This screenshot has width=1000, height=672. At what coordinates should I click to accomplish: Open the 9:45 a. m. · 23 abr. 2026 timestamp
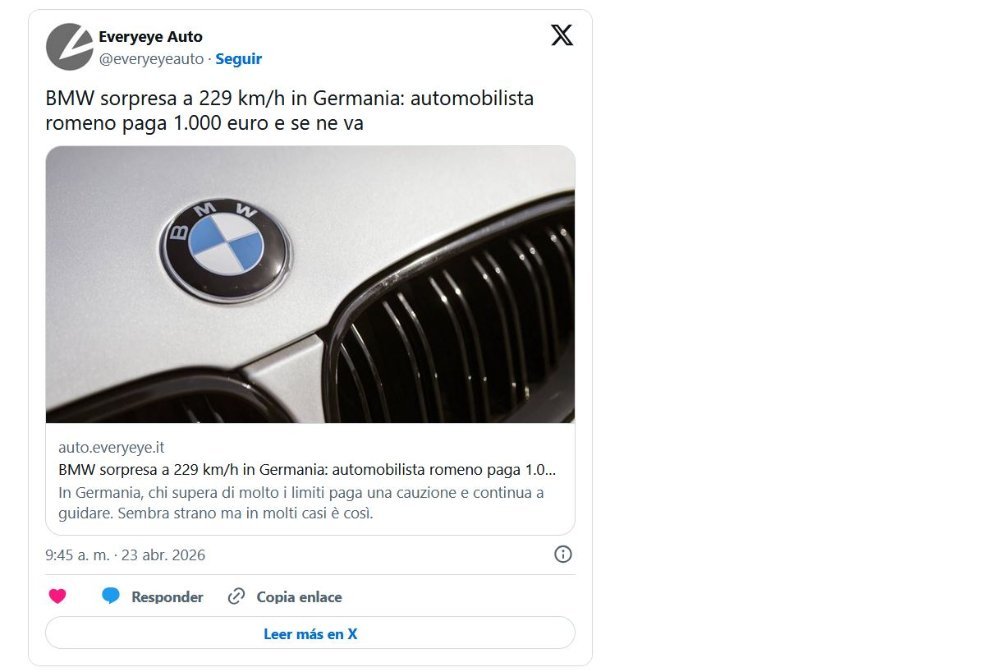[125, 554]
